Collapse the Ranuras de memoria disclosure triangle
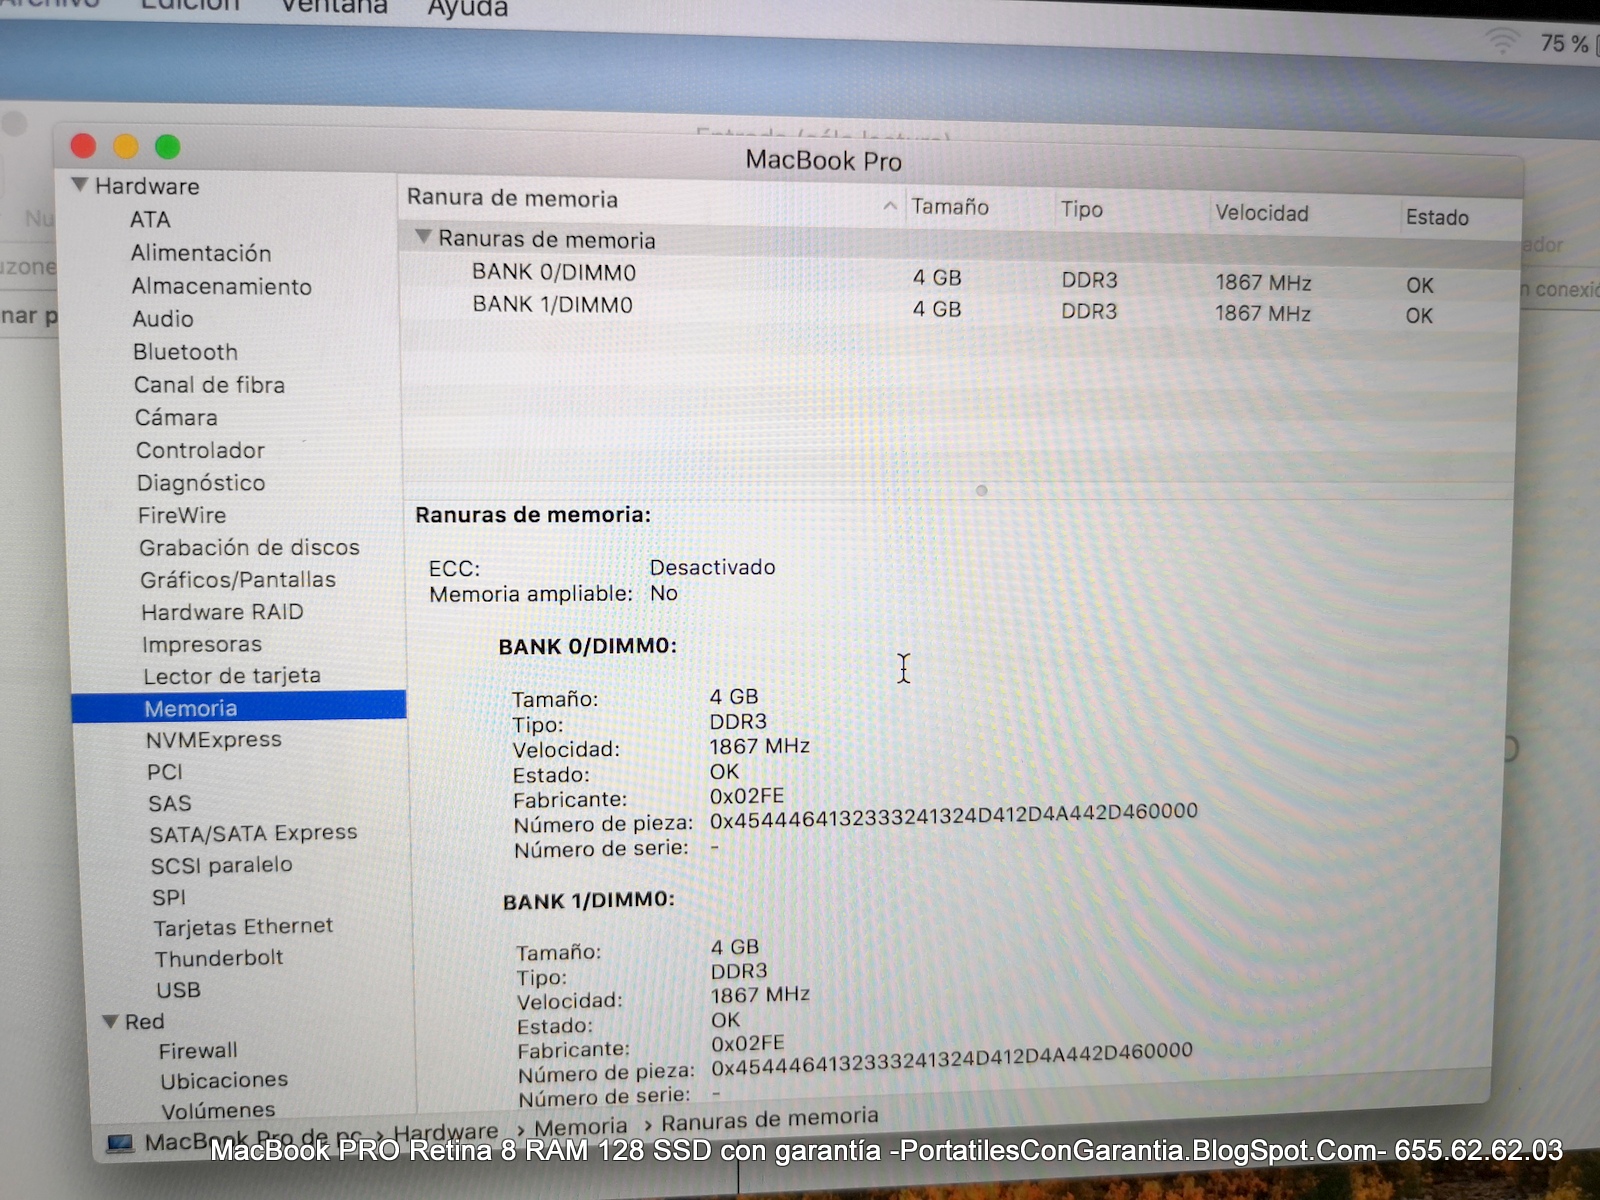Screen dimensions: 1600x1200 point(424,237)
